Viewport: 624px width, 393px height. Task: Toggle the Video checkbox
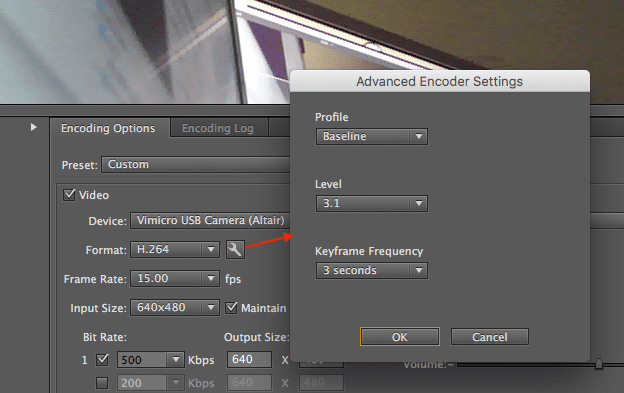(x=69, y=195)
